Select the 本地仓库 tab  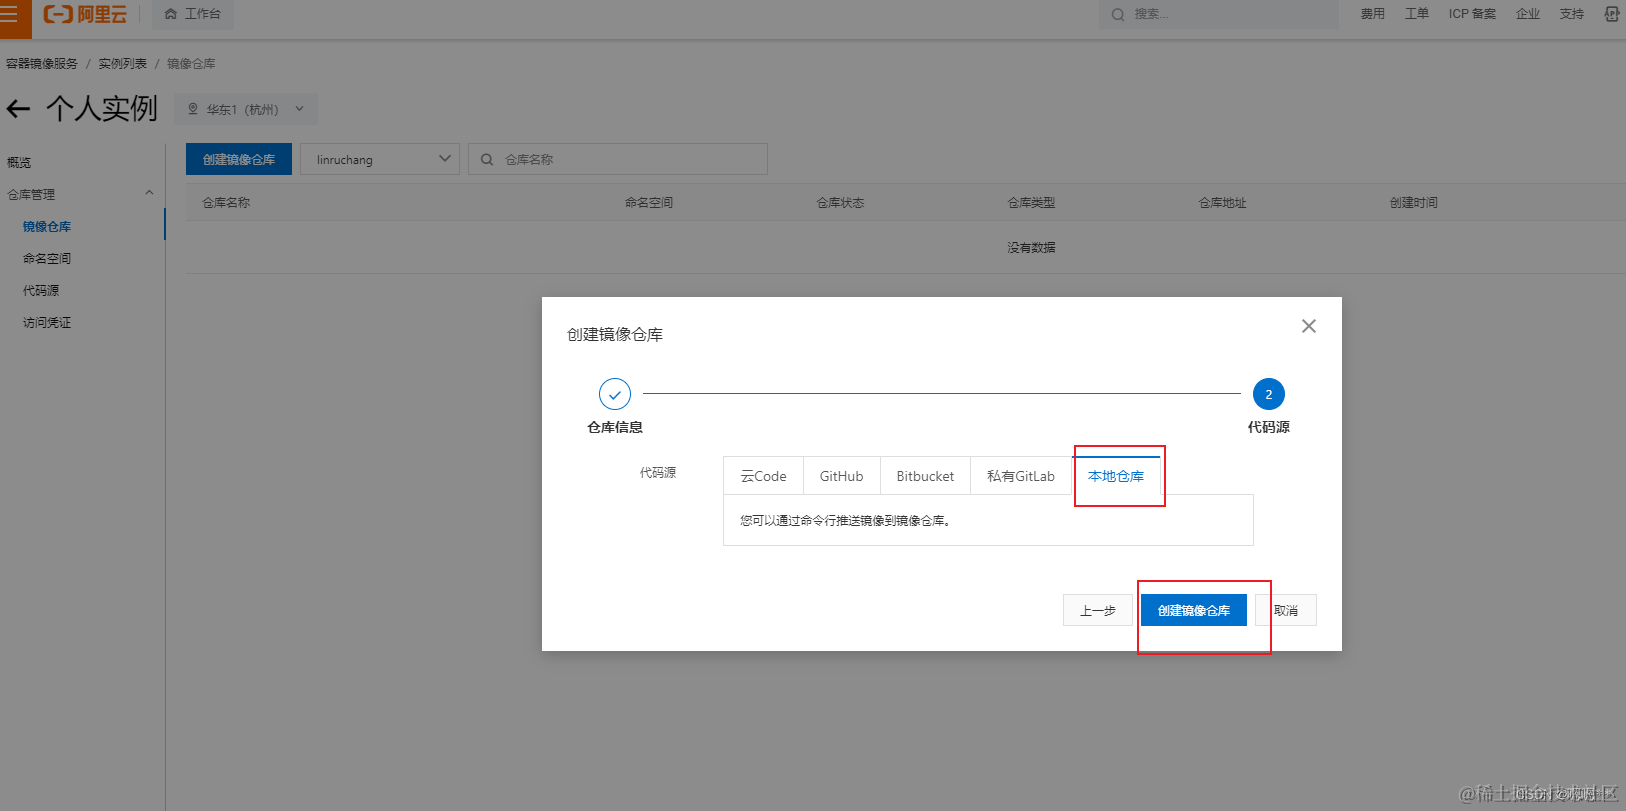1116,476
